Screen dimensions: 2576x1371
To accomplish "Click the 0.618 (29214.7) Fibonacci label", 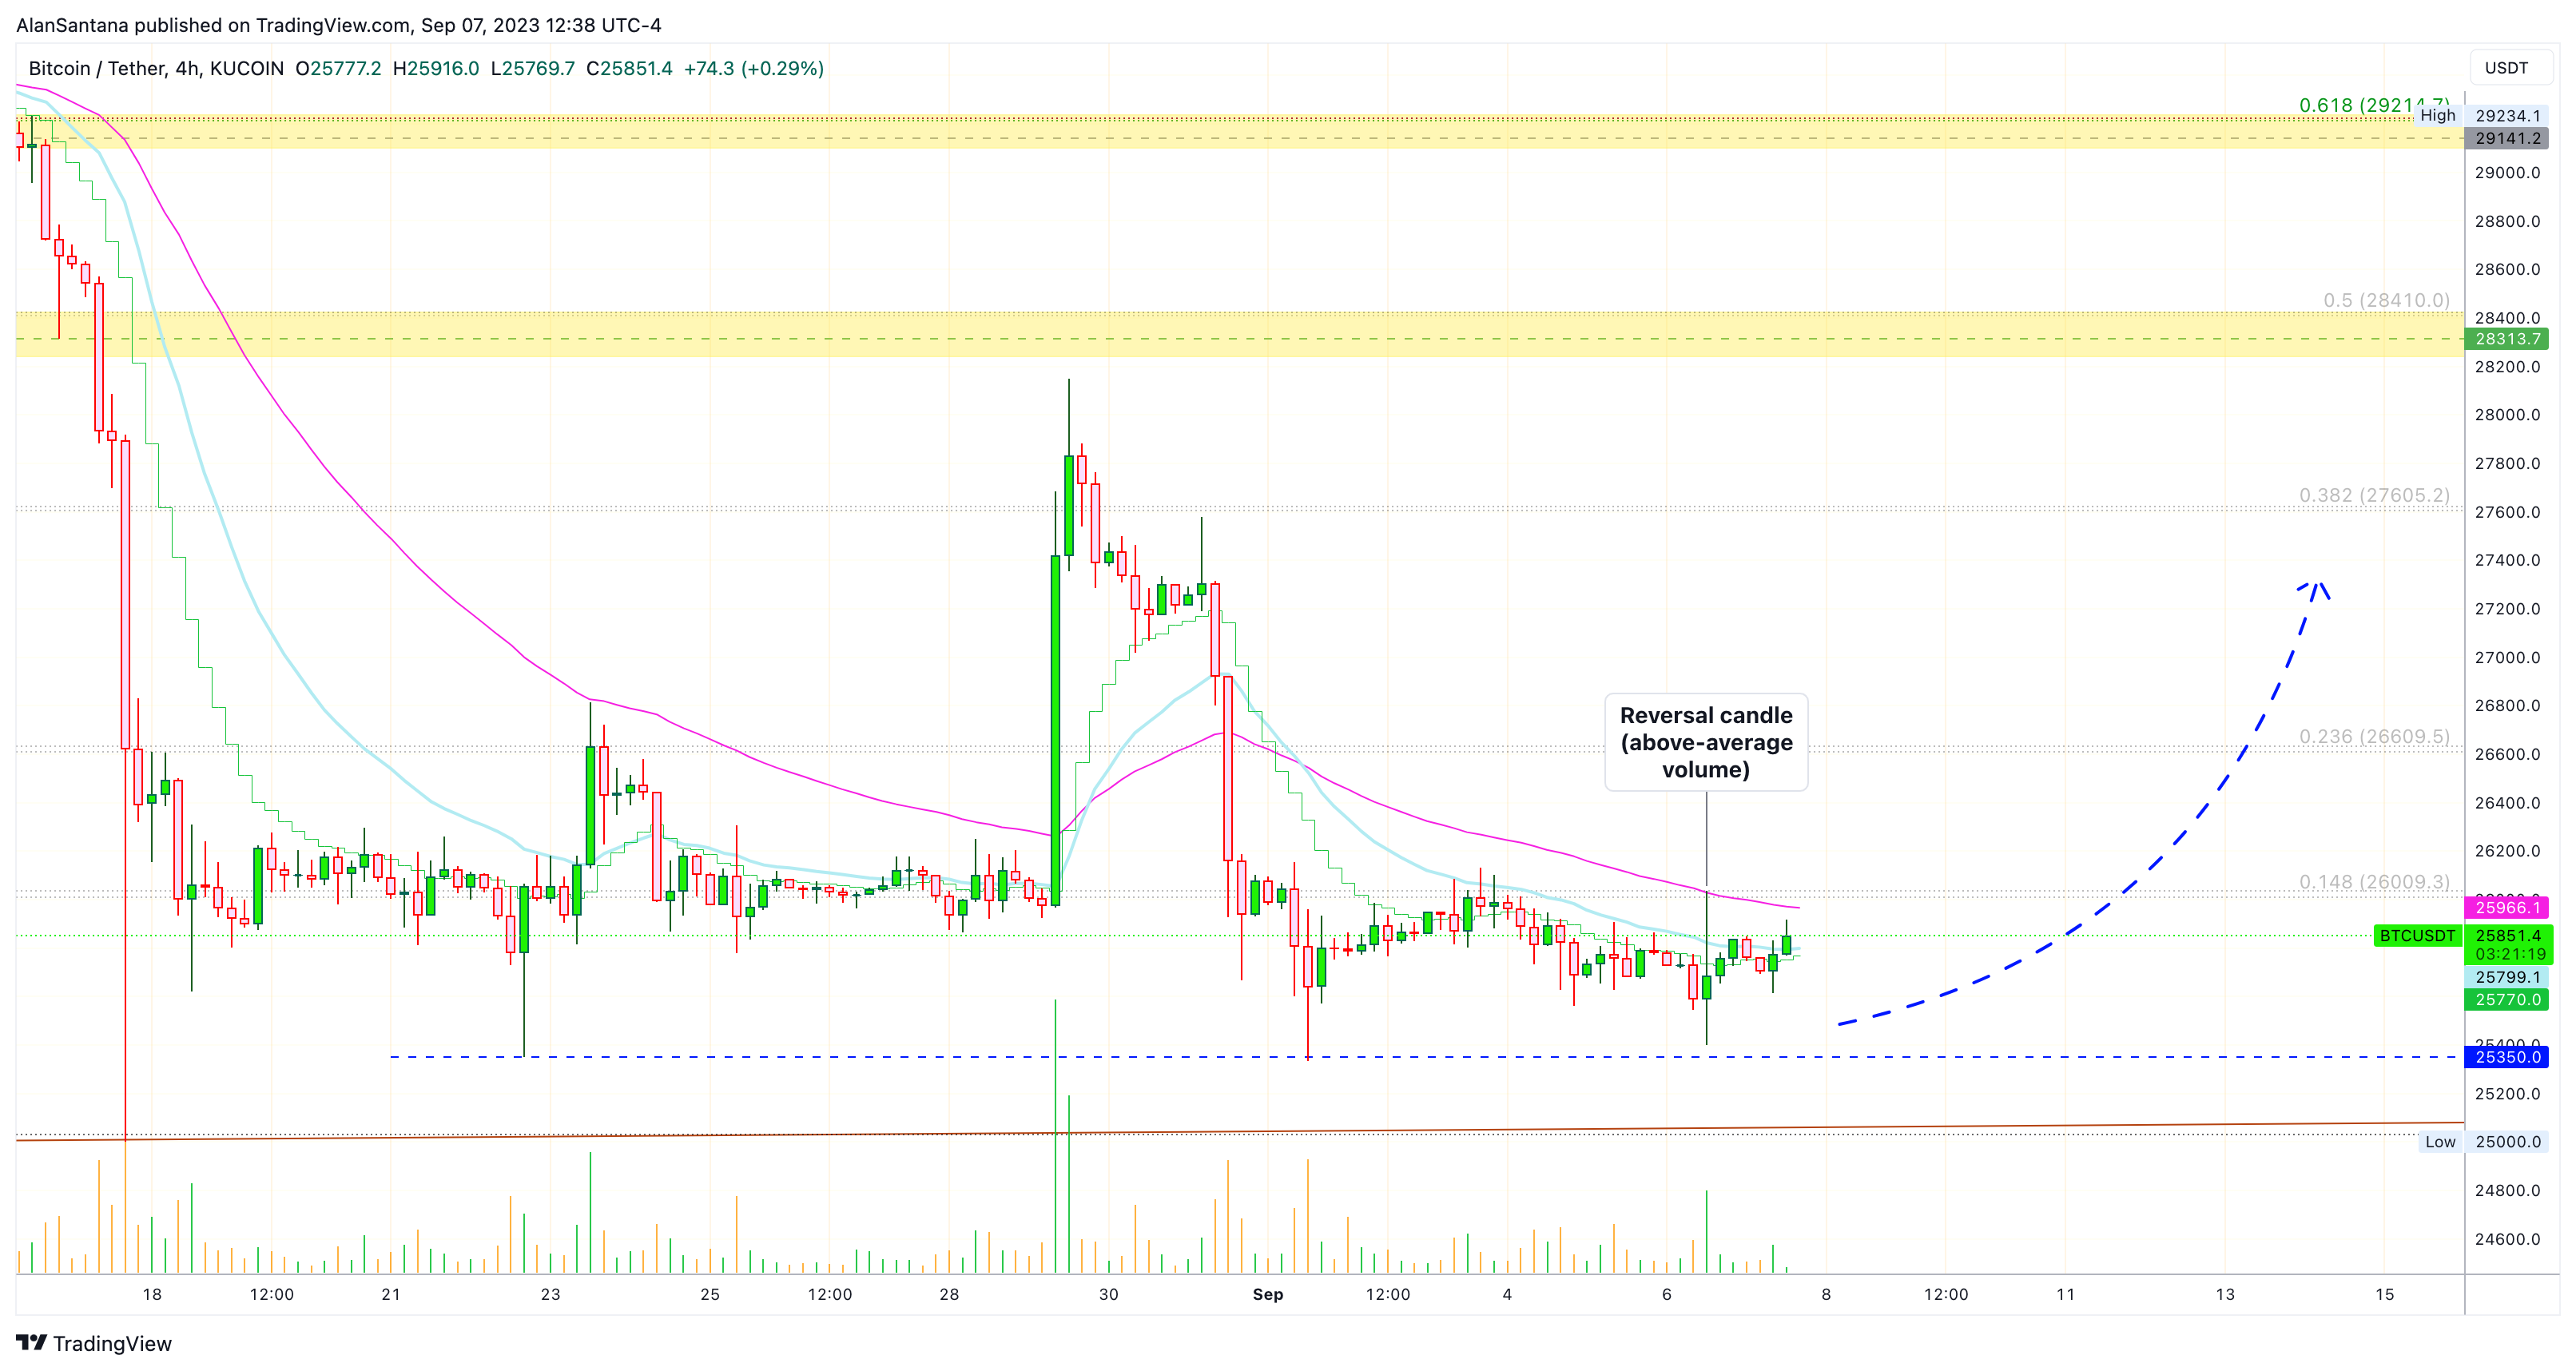I will [x=2374, y=105].
